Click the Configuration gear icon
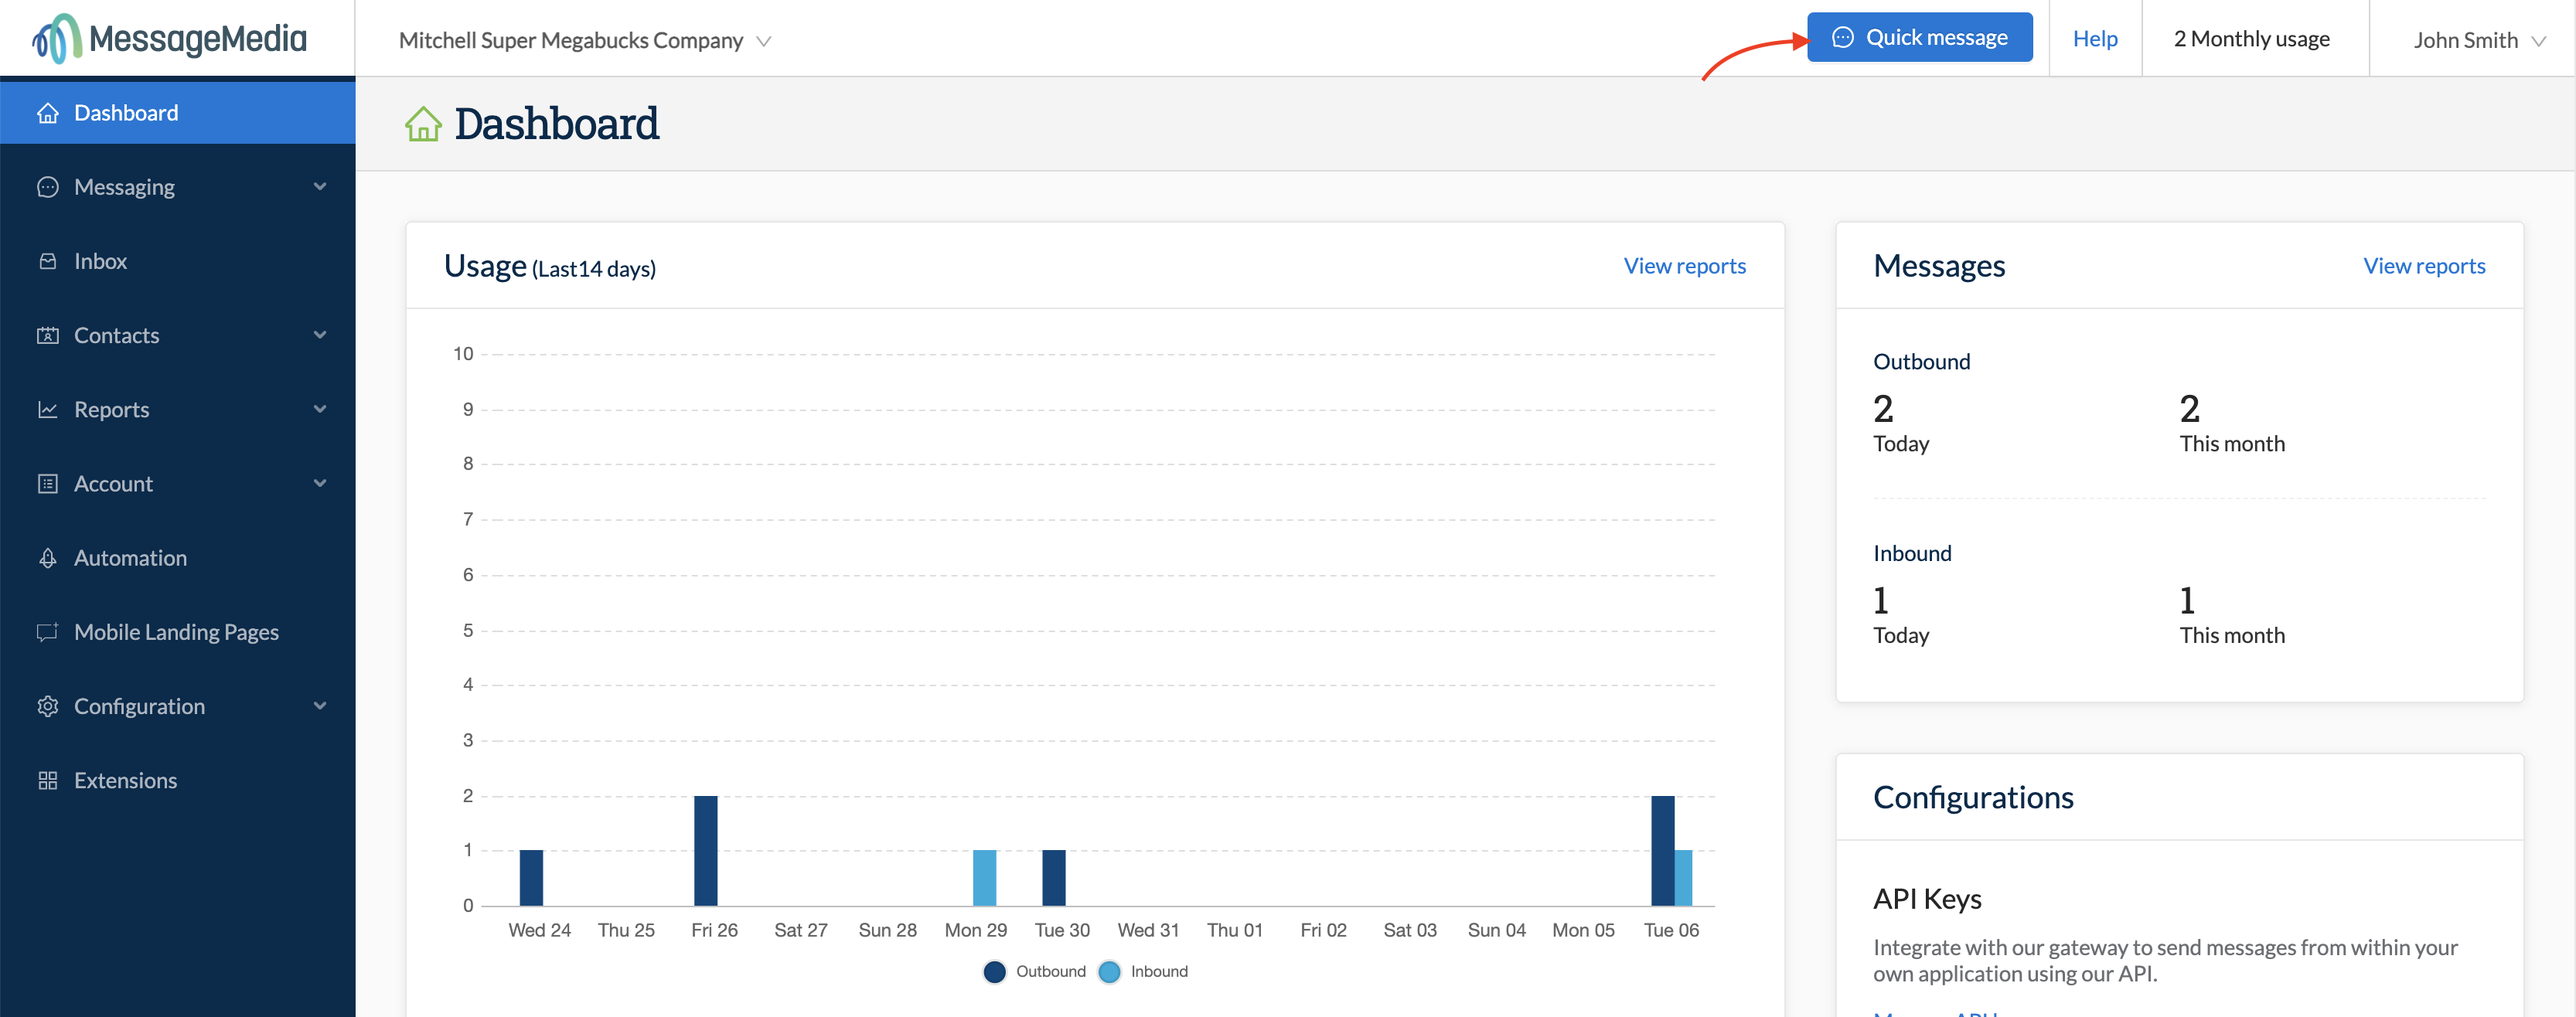Screen dimensions: 2576x1017 point(47,706)
